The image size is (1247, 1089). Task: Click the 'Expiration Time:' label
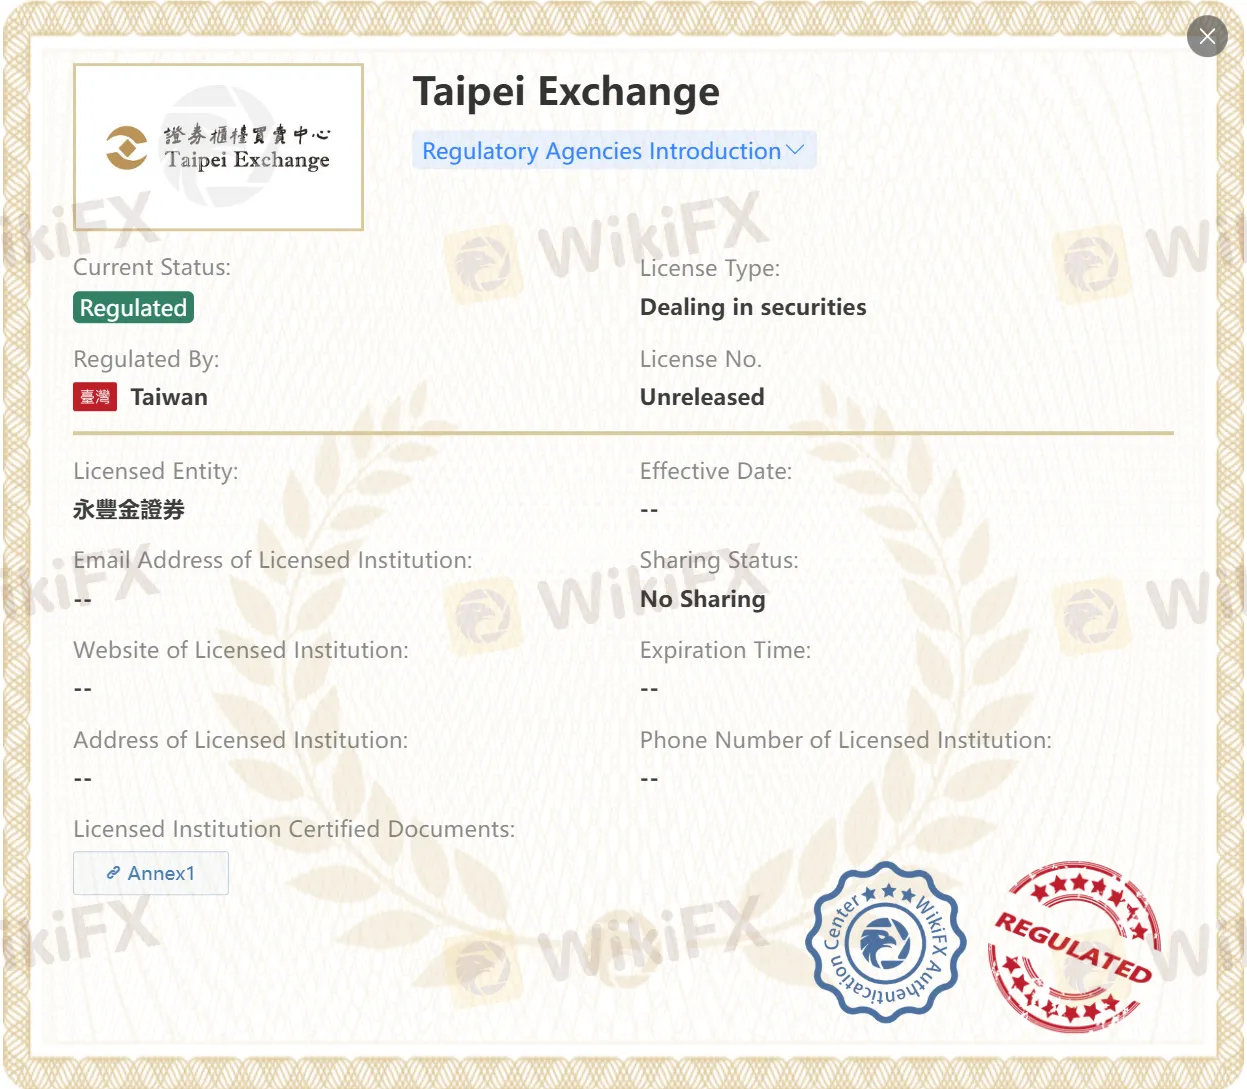[x=725, y=650]
